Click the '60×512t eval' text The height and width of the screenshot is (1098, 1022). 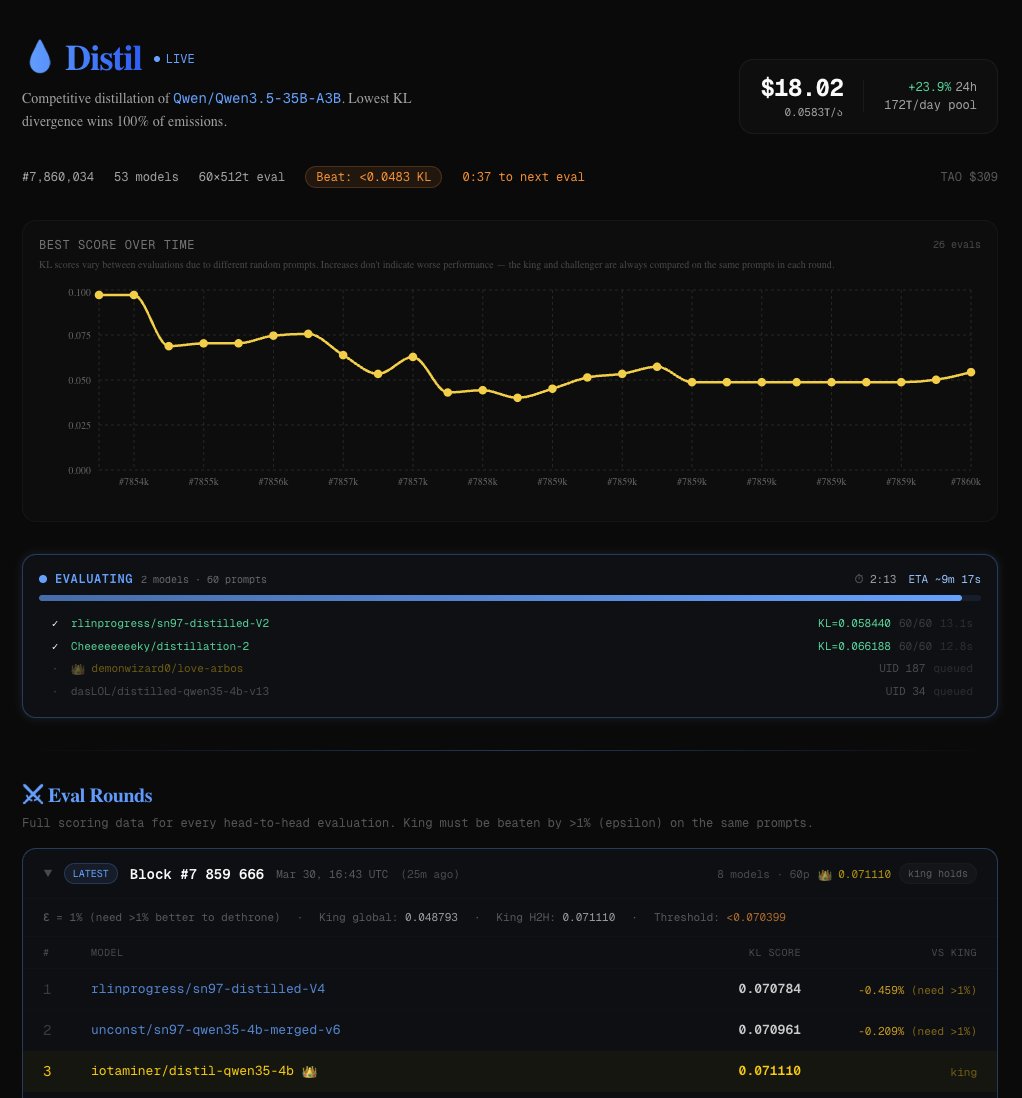242,177
